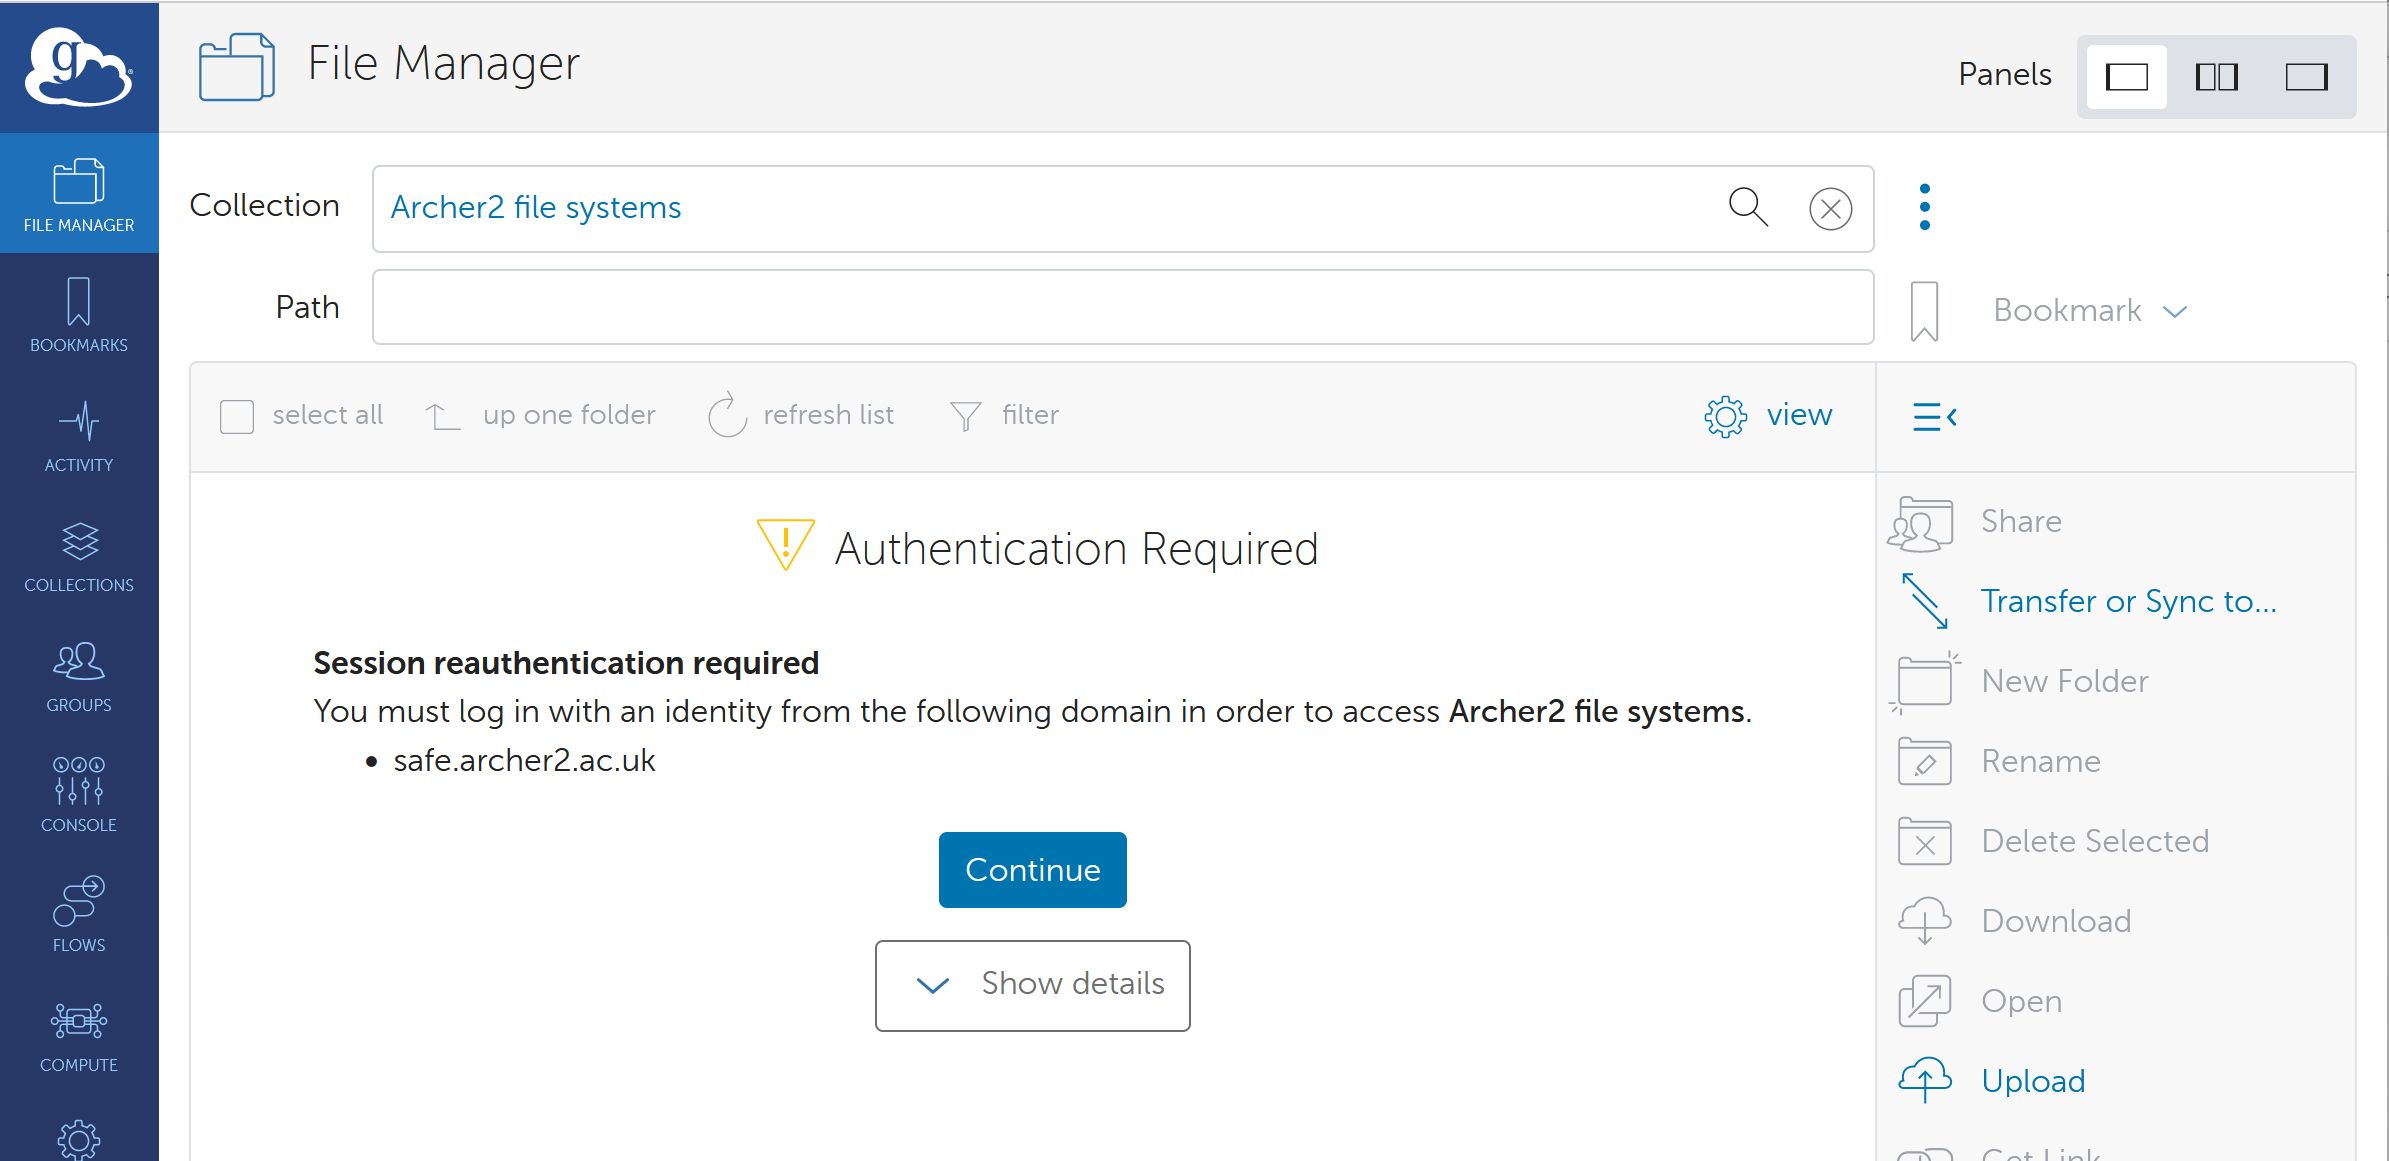Click Session reauthentication required heading
The image size is (2389, 1161).
point(566,663)
